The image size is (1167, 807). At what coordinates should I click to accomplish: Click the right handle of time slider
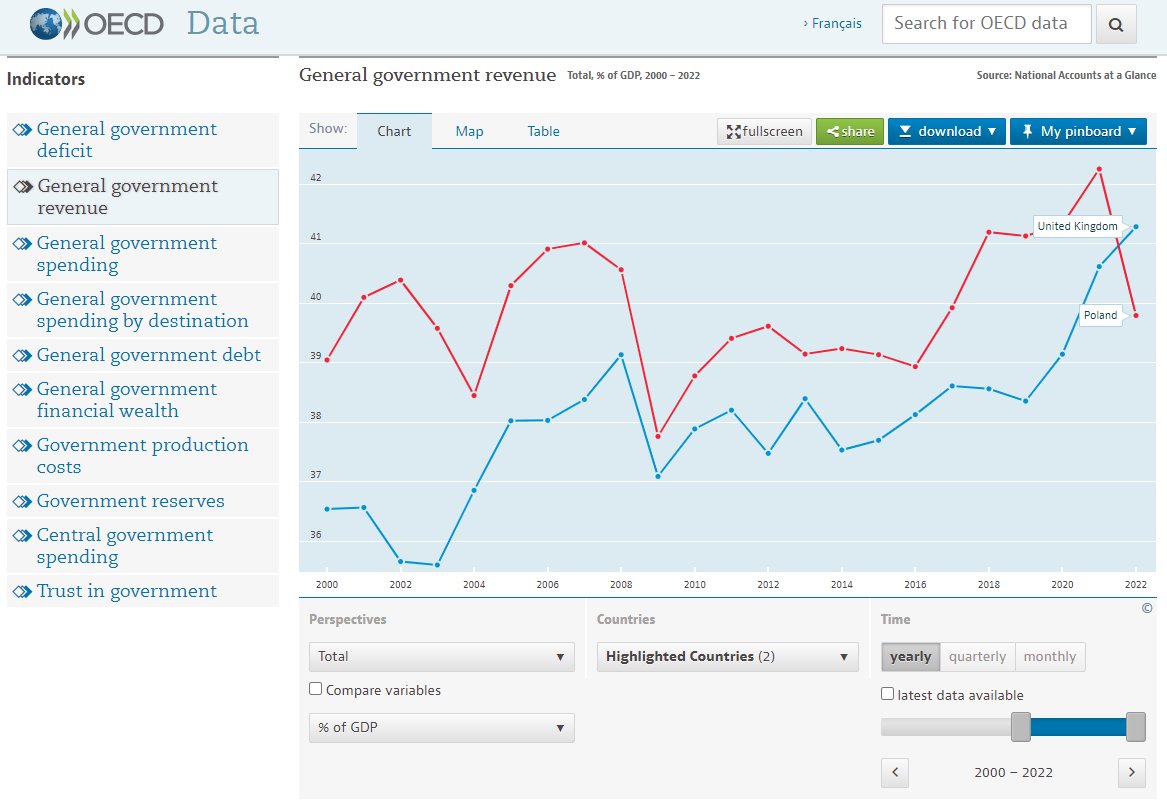tap(1136, 727)
